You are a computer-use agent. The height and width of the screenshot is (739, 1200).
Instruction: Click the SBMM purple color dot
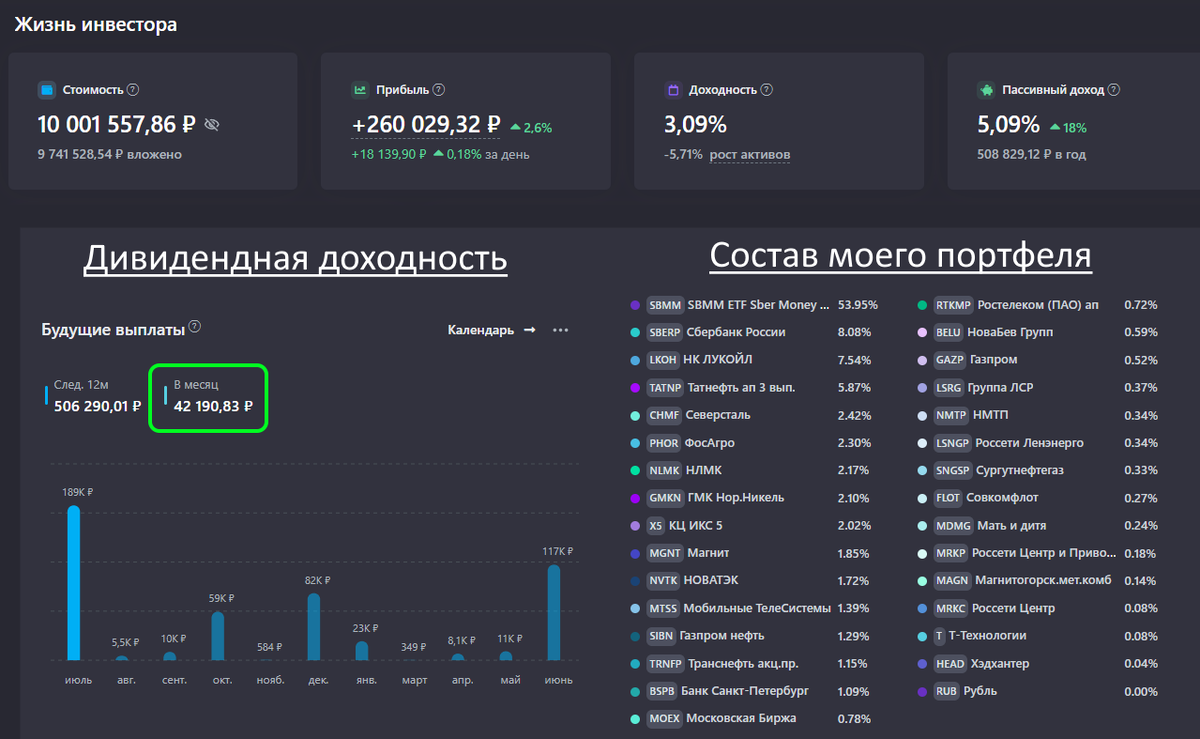[635, 305]
